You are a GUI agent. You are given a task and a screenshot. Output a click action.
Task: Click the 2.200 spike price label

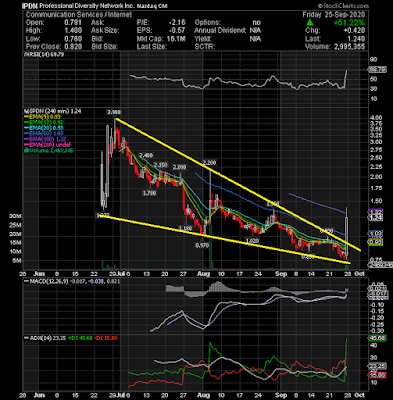[x=209, y=163]
